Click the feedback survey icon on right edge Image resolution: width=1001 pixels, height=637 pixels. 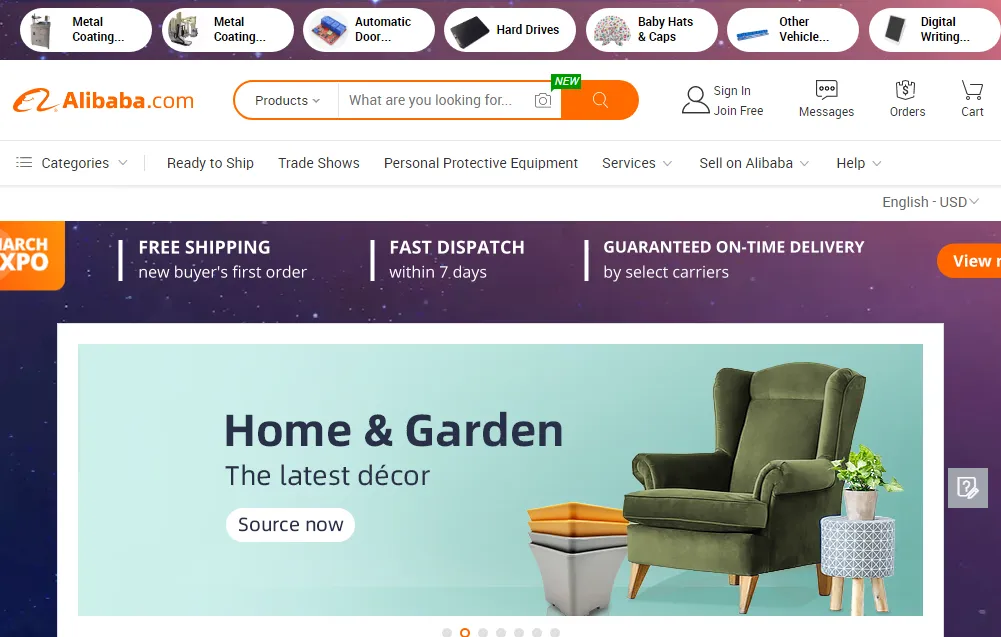click(x=967, y=488)
